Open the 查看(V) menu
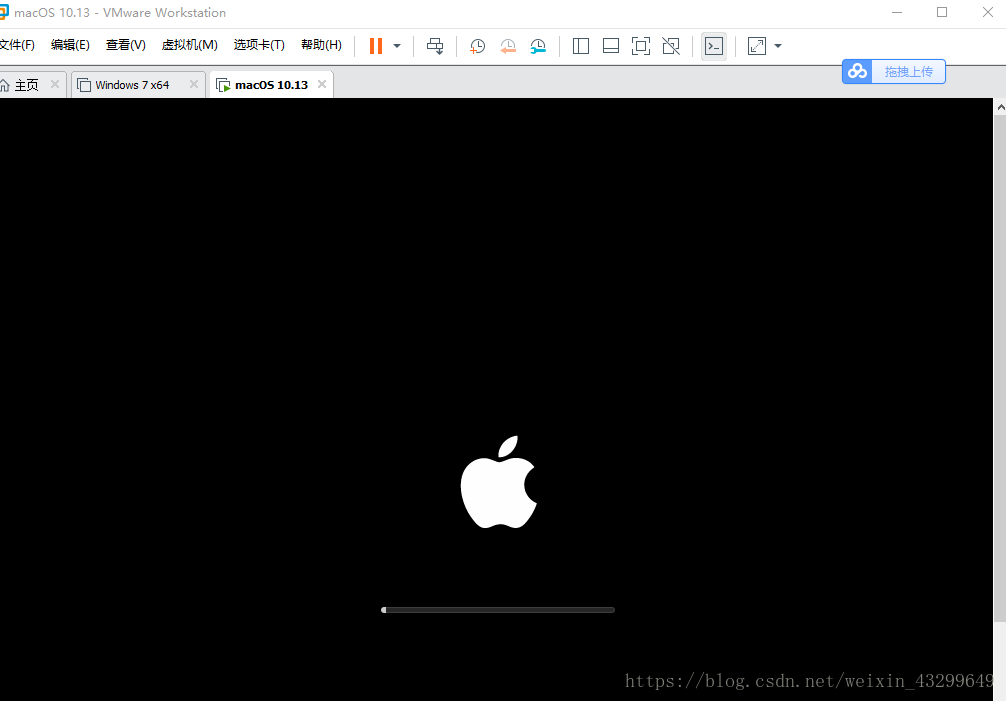This screenshot has height=701, width=1006. 126,45
